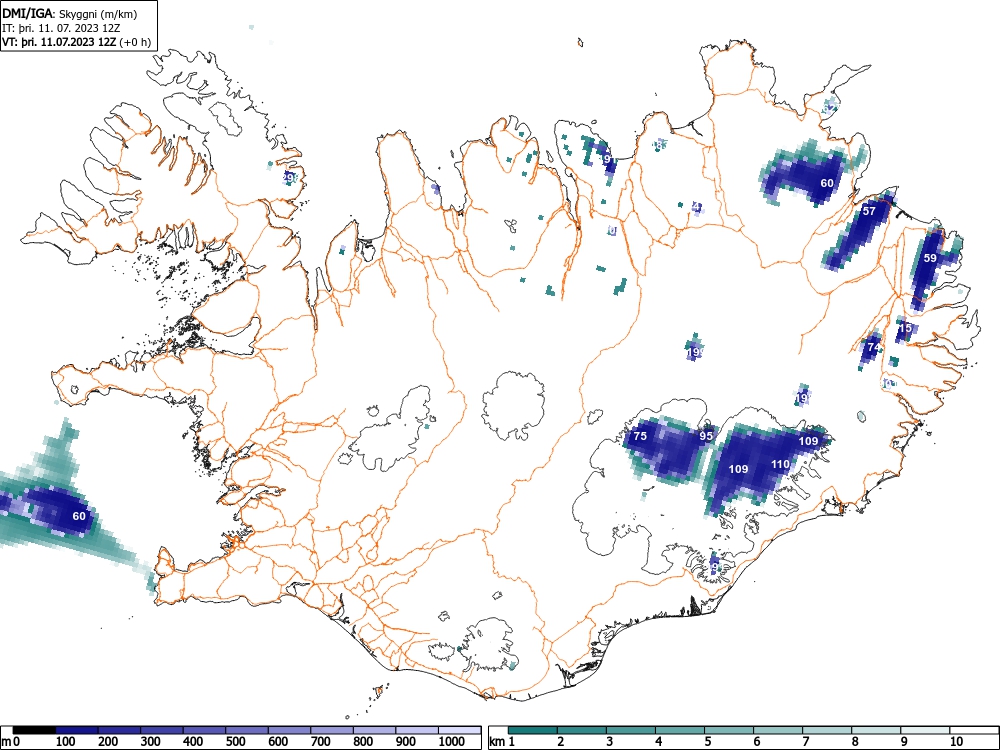
Task: Click the visibility value '110' on the map
Action: [781, 464]
